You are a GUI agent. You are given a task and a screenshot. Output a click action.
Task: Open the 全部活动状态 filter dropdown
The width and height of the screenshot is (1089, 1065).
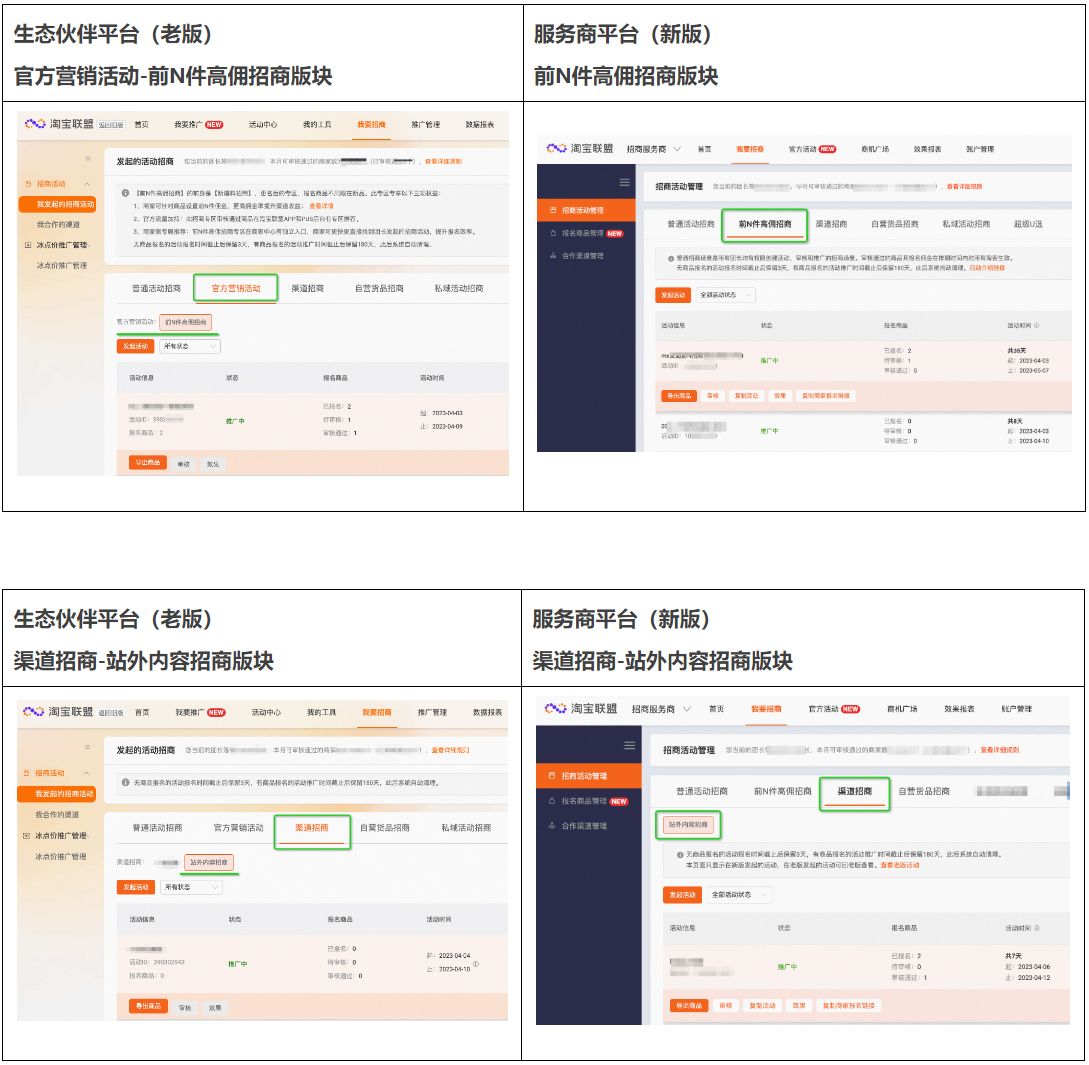724,295
